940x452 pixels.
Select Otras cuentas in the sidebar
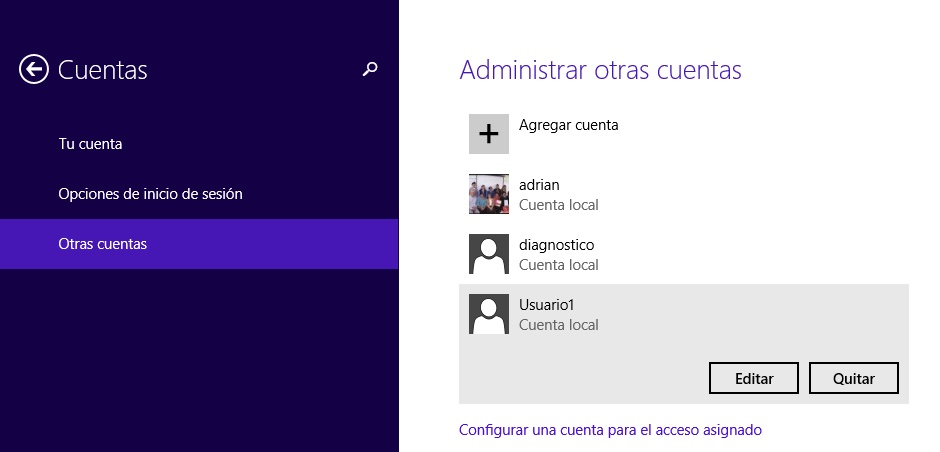[x=103, y=244]
